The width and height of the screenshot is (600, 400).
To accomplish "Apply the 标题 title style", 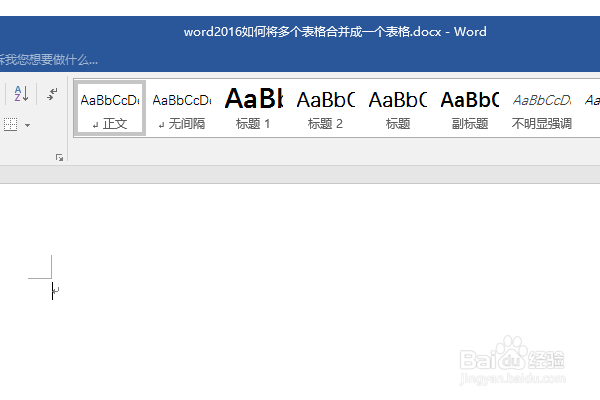I will (x=398, y=108).
